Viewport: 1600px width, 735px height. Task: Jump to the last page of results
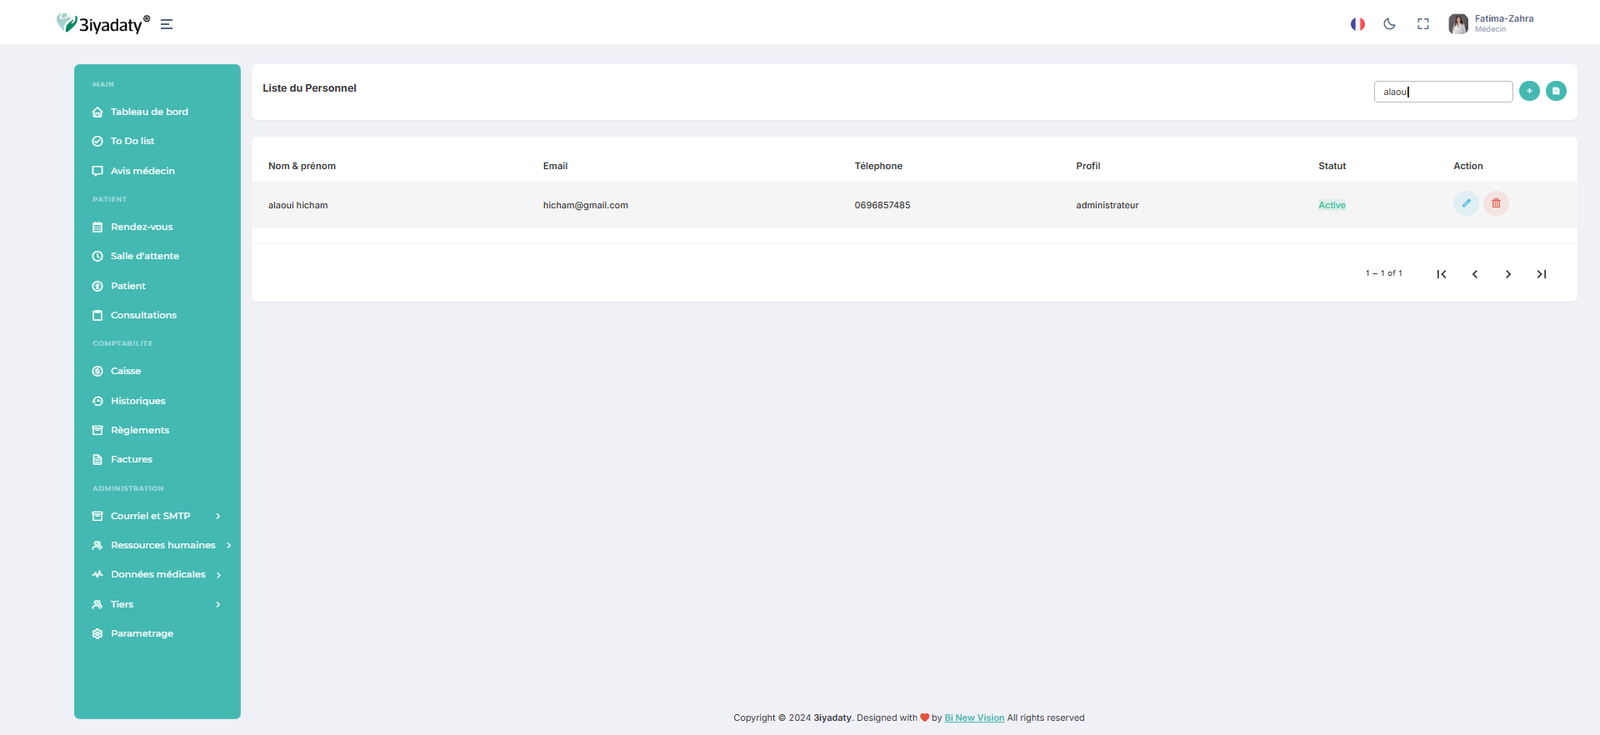click(x=1541, y=274)
